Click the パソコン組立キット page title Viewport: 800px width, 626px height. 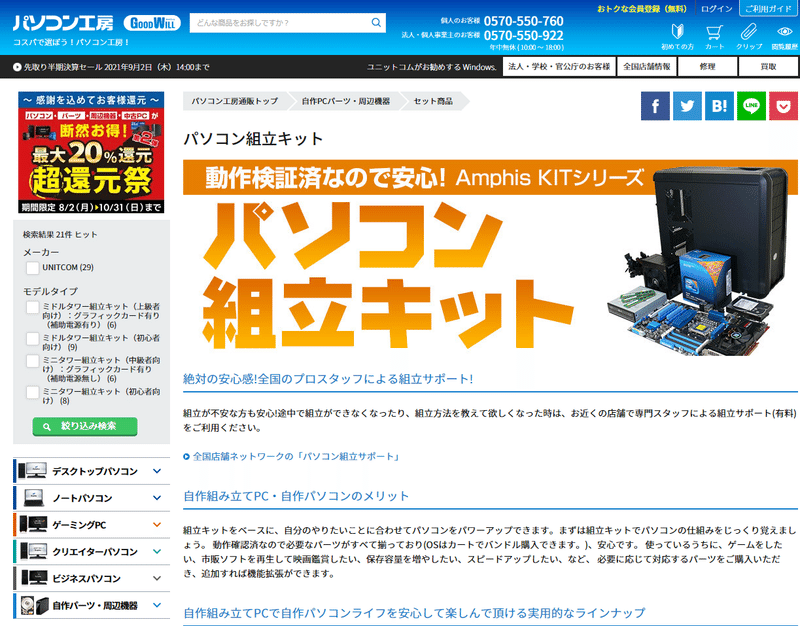coord(253,138)
